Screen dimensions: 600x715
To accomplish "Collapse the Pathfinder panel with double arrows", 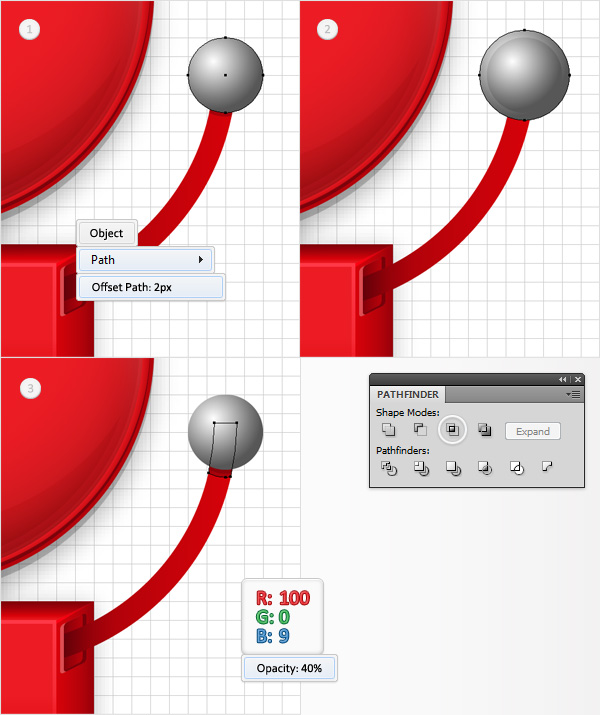I will (563, 379).
